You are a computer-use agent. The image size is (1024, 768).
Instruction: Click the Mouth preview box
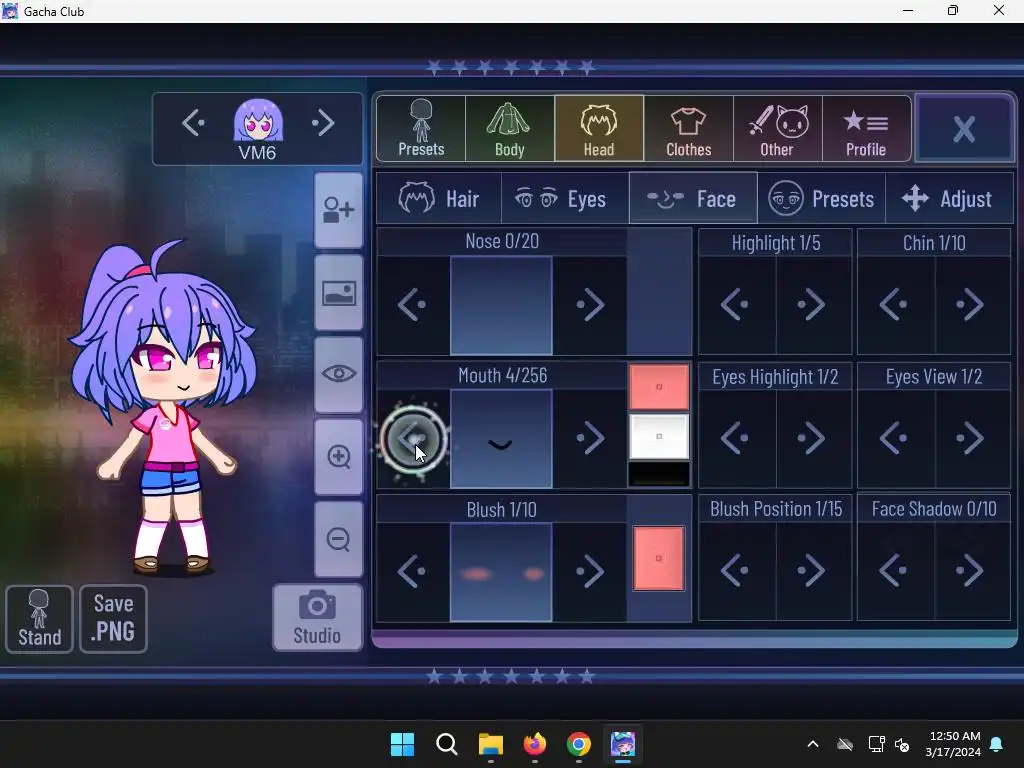(x=501, y=439)
